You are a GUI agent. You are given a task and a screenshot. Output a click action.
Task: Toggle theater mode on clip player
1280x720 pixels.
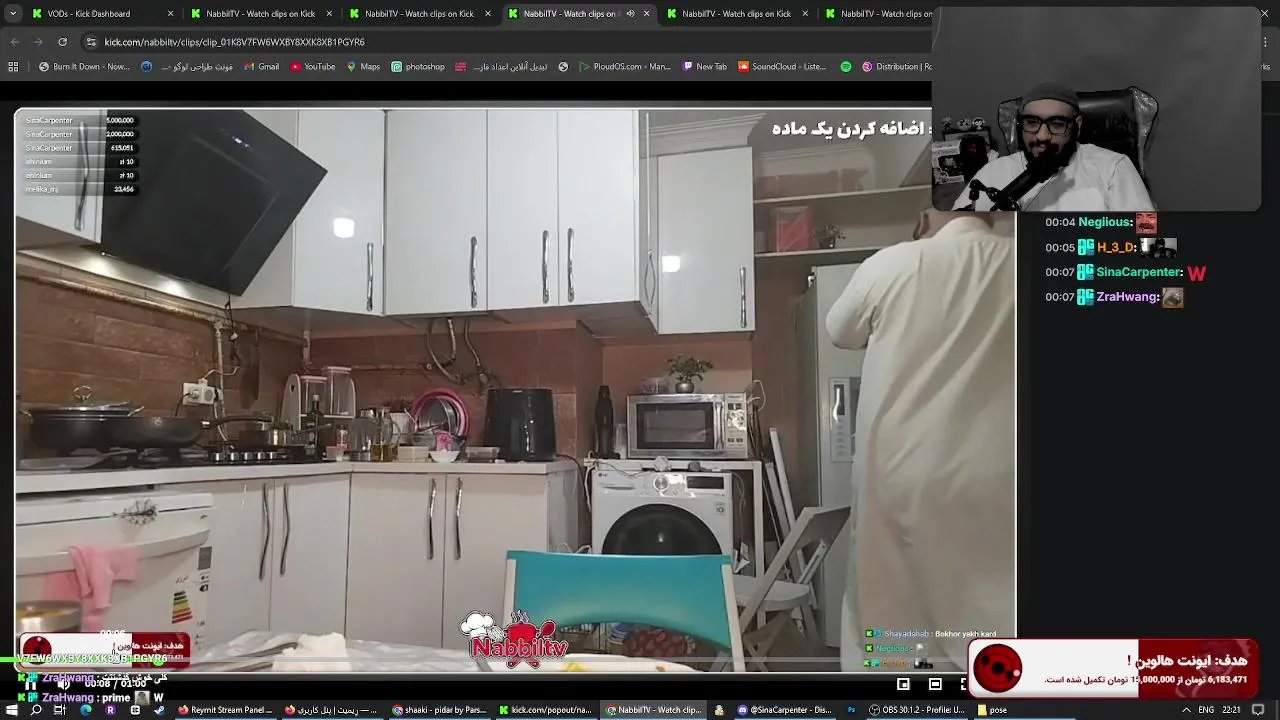935,684
